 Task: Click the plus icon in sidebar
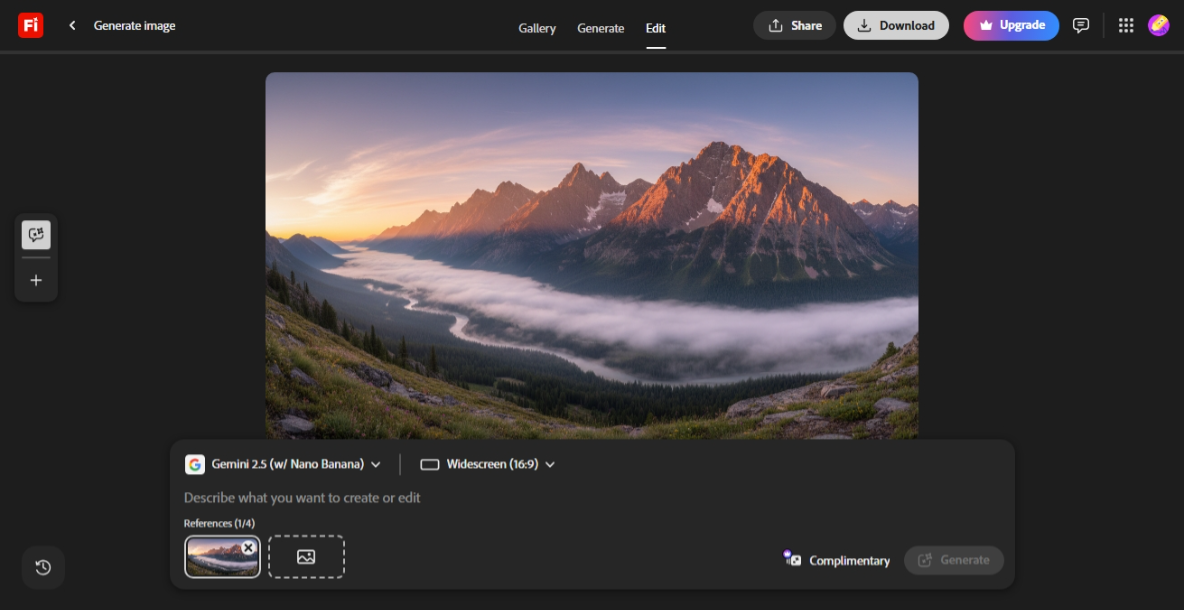click(36, 281)
